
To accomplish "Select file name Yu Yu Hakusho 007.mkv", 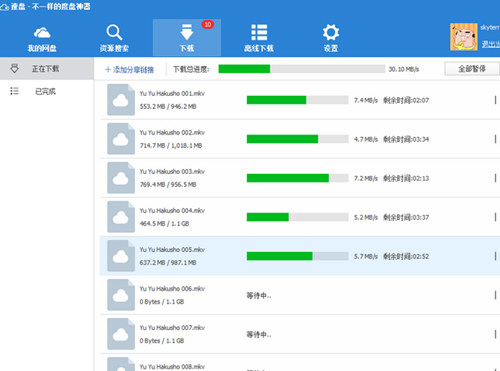I will [172, 328].
